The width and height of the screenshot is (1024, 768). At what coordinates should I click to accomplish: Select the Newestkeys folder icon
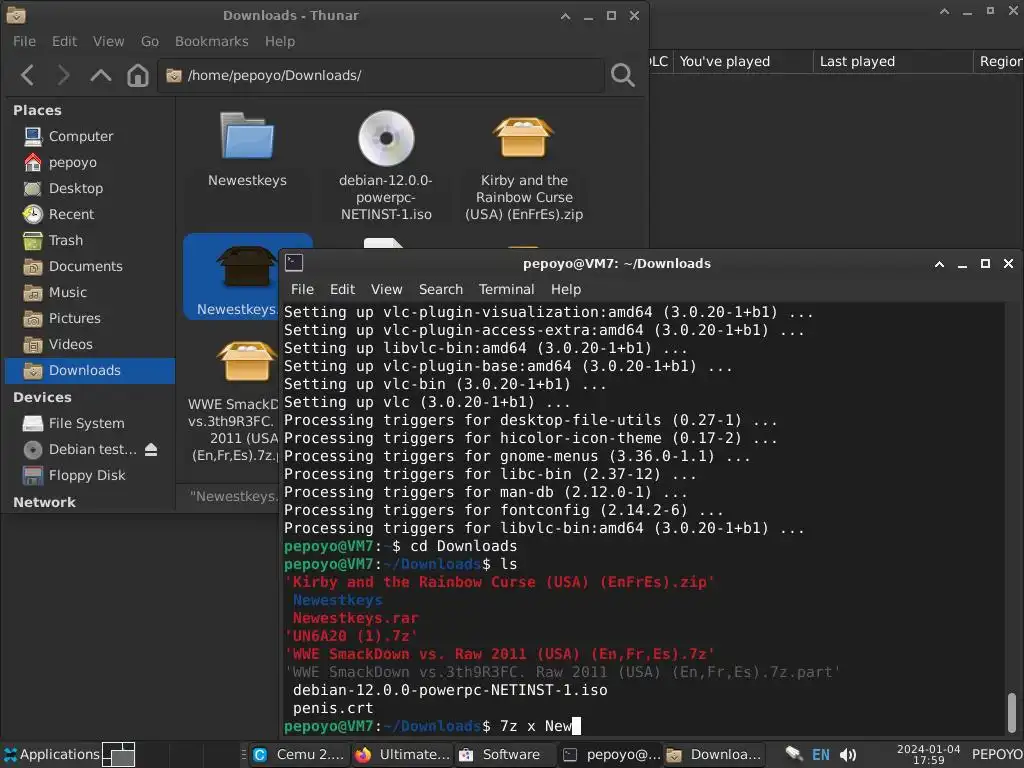pyautogui.click(x=247, y=136)
